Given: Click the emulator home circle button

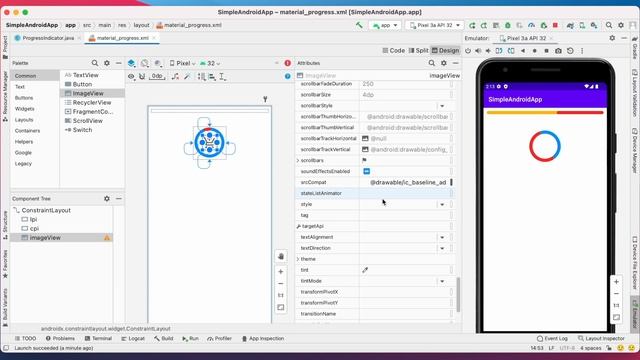Looking at the screenshot, I should coord(535,51).
